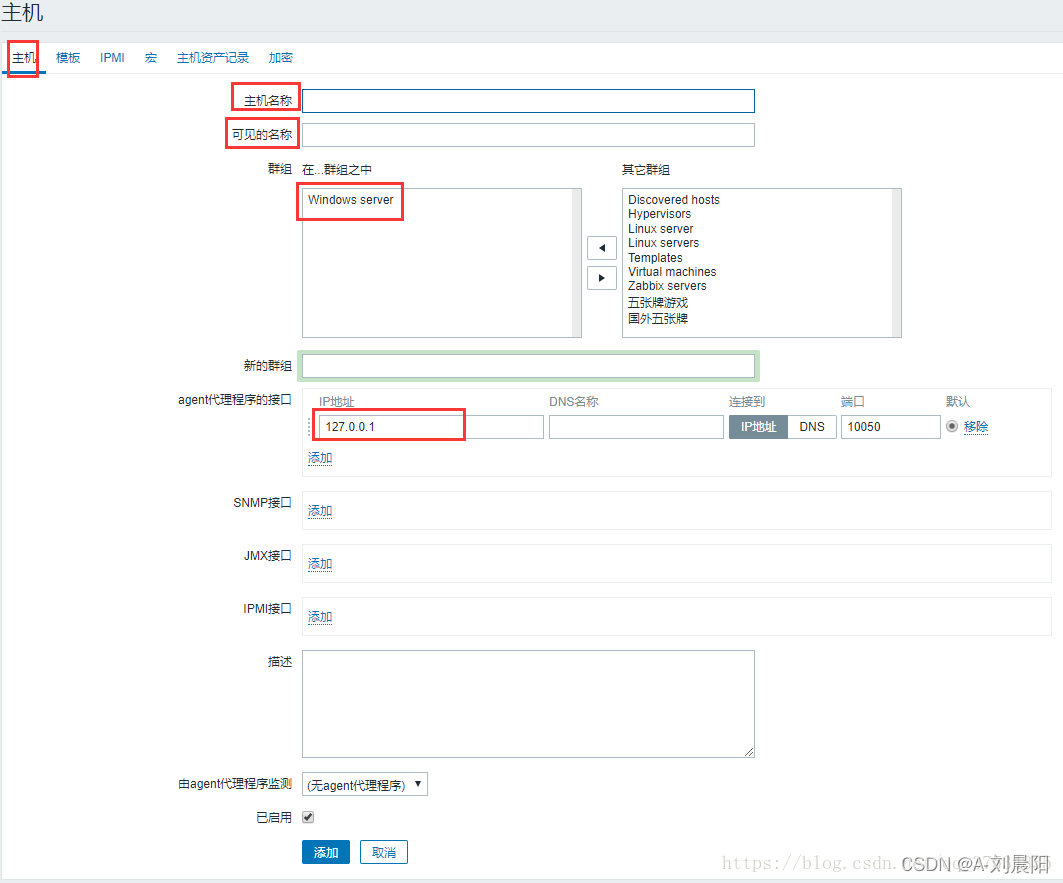Click the 取消 button
Viewport: 1063px width, 883px height.
point(384,852)
